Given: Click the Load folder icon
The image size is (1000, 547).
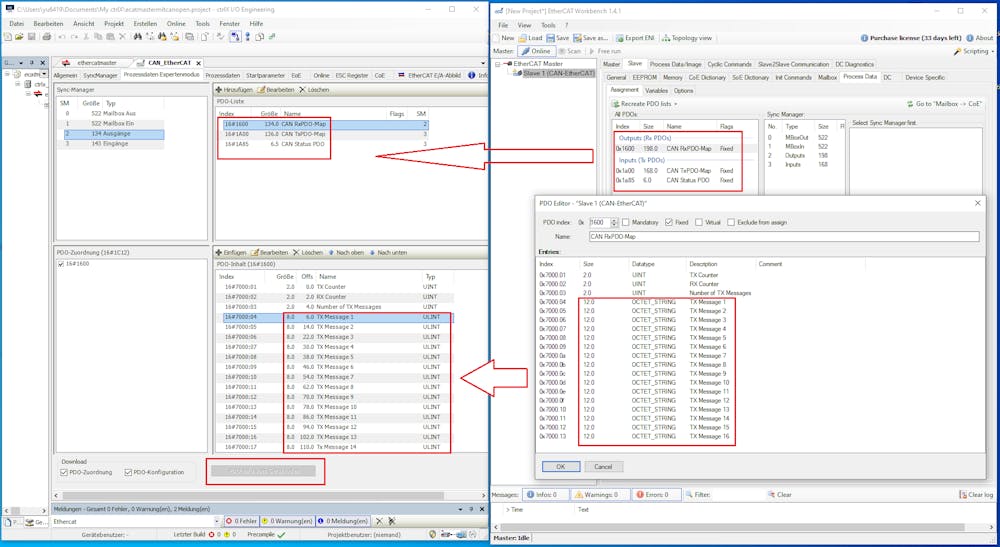Looking at the screenshot, I should pyautogui.click(x=521, y=38).
